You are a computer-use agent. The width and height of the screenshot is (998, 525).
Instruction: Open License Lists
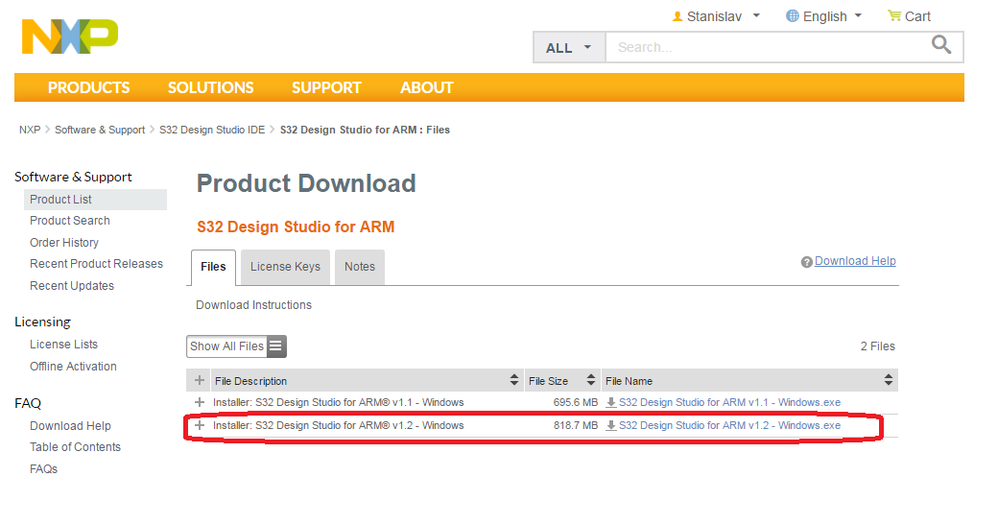pos(64,344)
